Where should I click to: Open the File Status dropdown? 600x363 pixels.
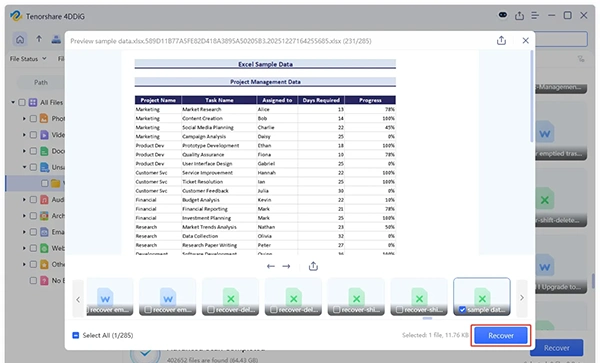pos(28,59)
